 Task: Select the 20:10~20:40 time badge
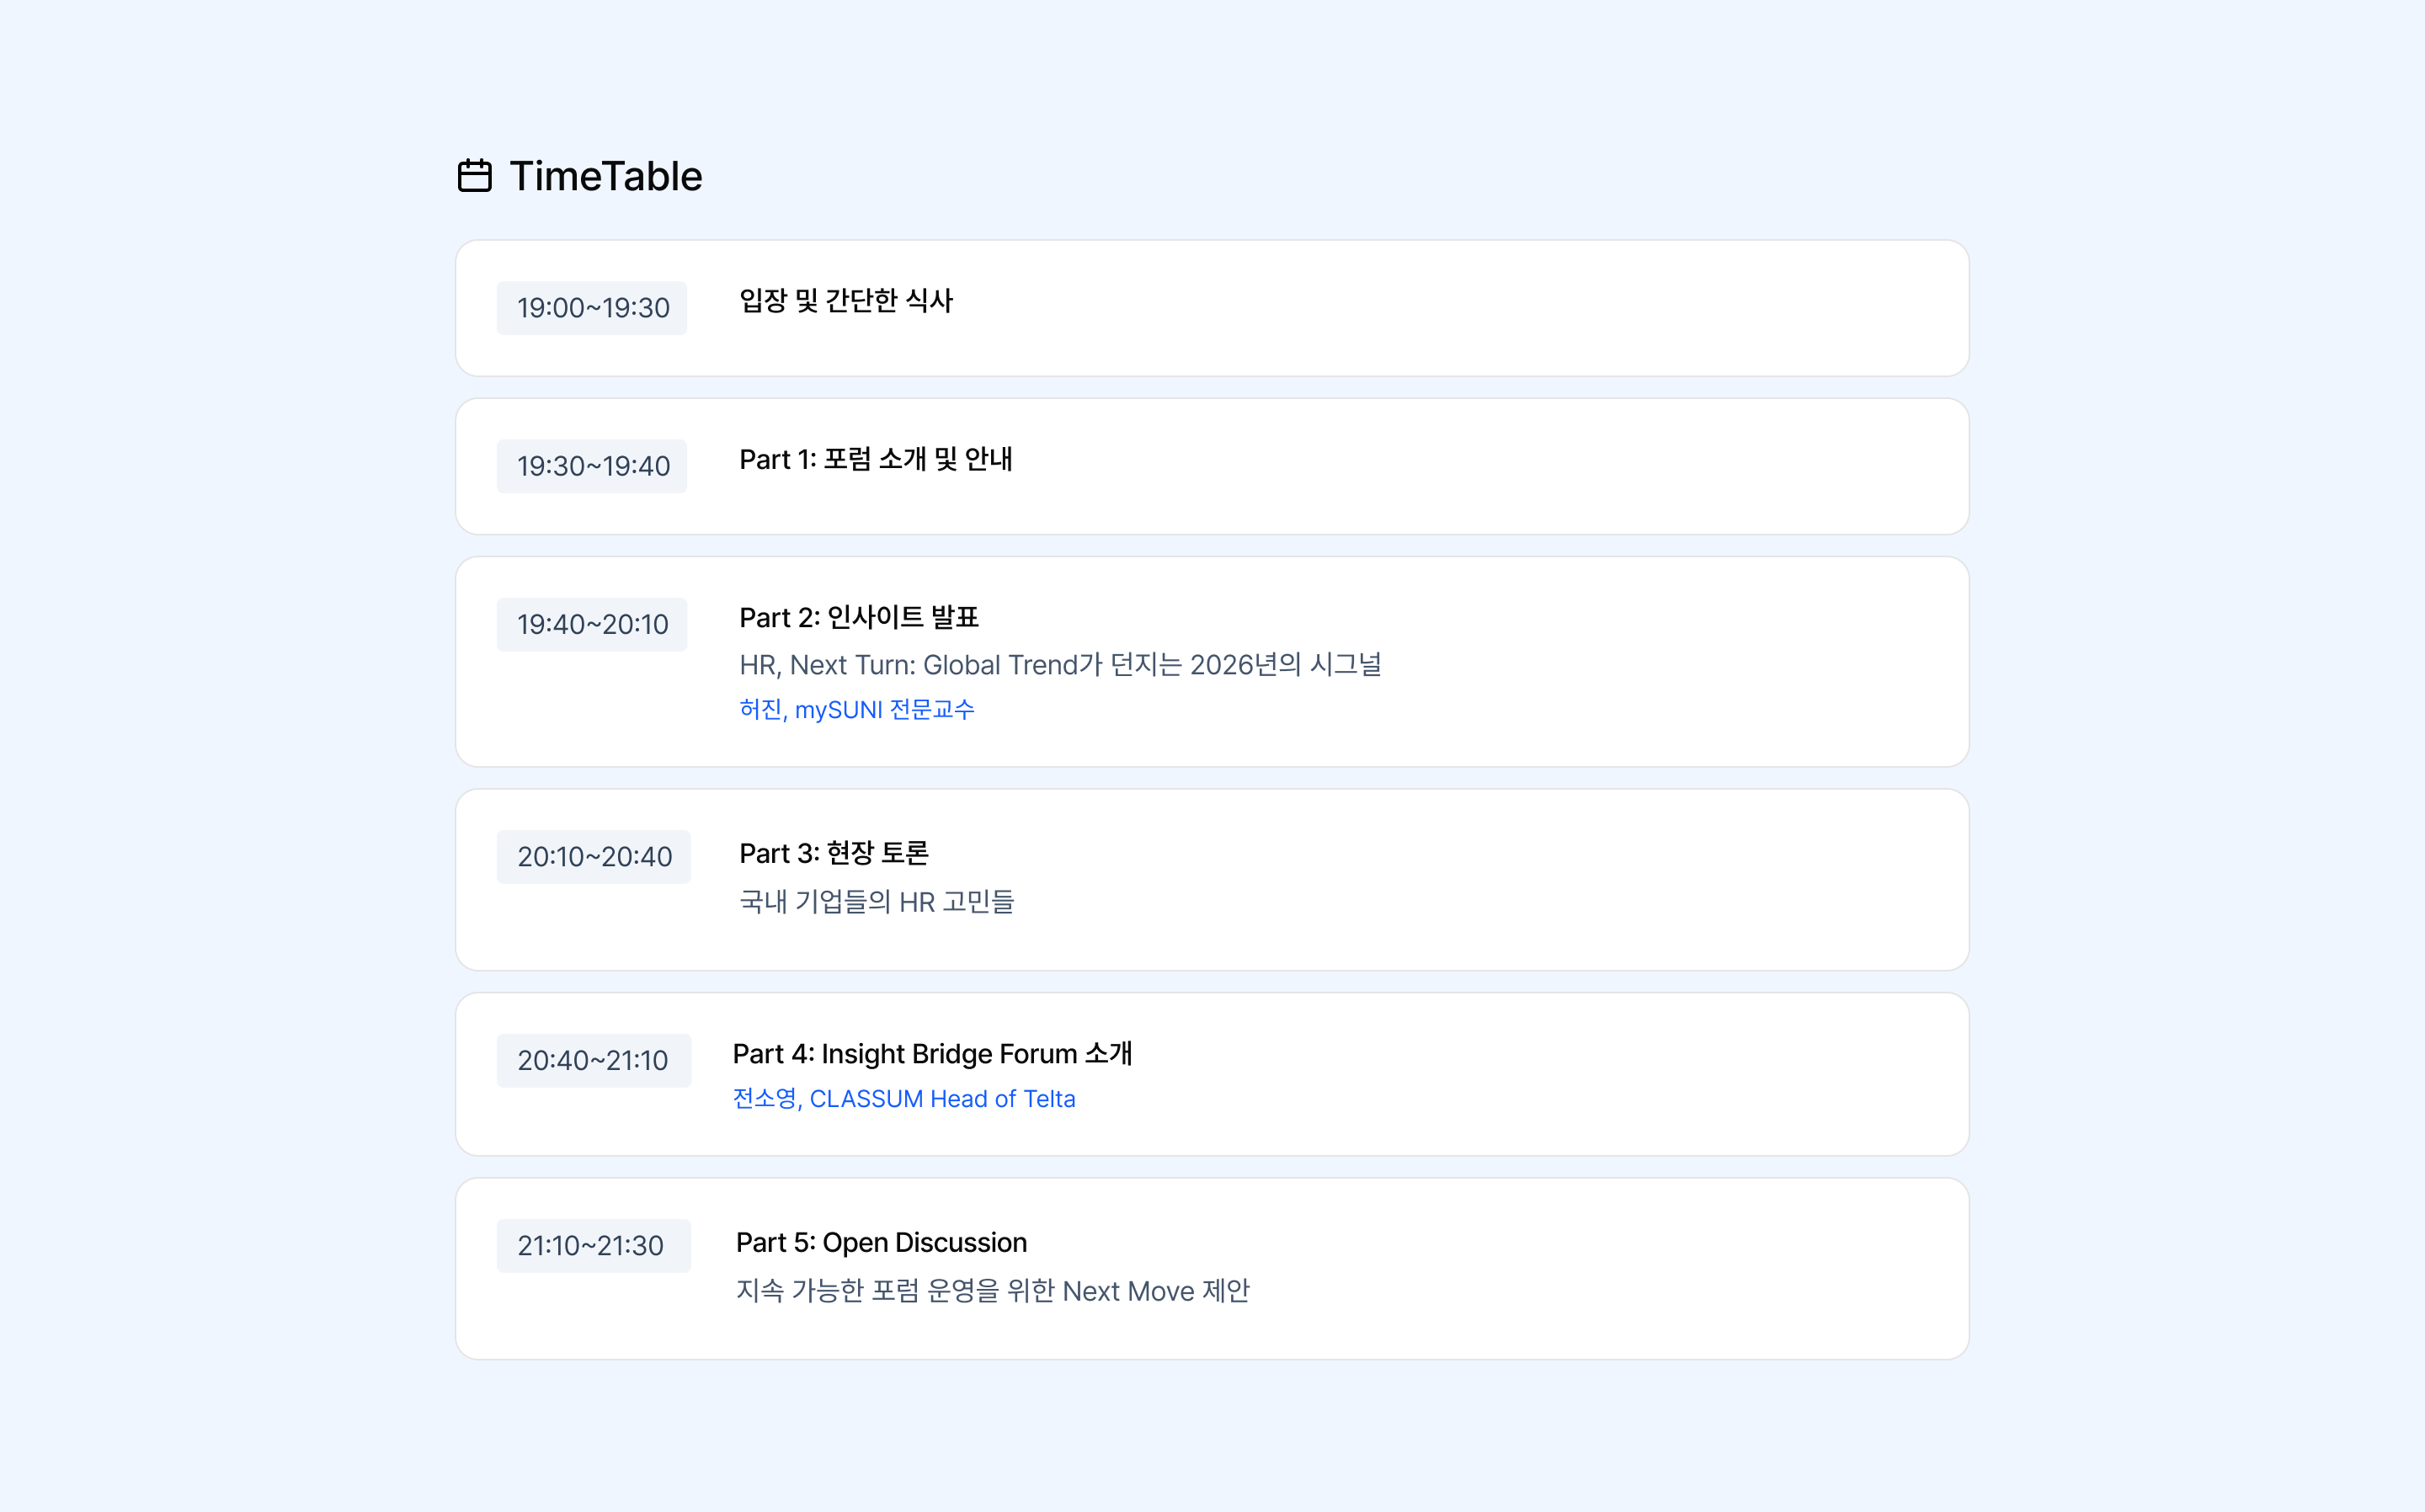tap(594, 857)
